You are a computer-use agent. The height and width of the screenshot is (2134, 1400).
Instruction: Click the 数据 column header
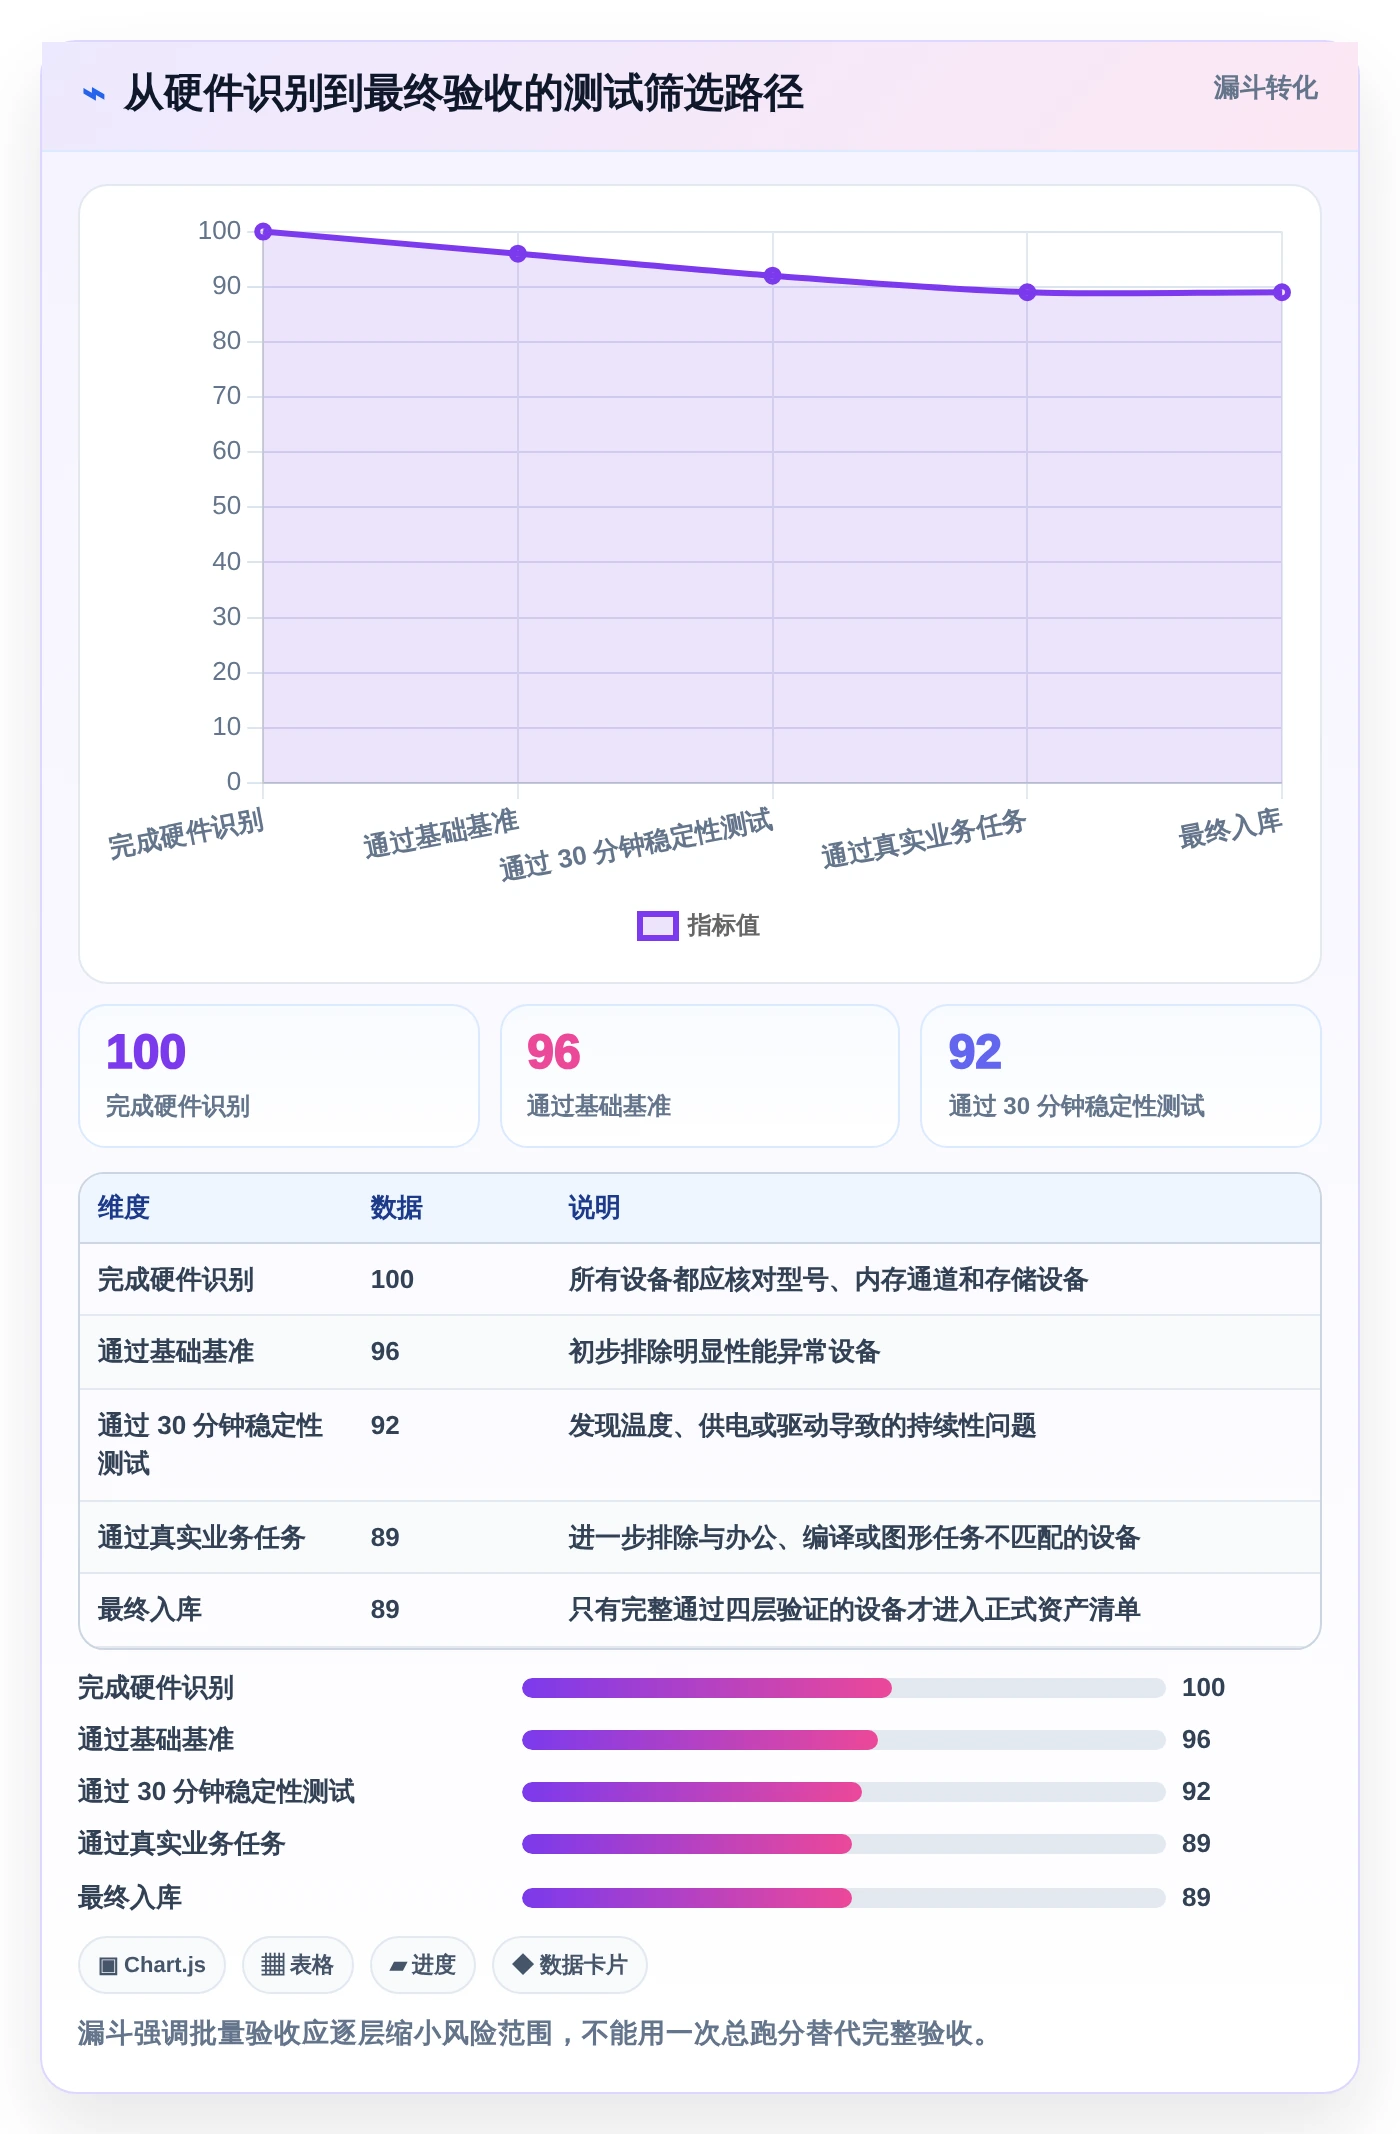[396, 1208]
